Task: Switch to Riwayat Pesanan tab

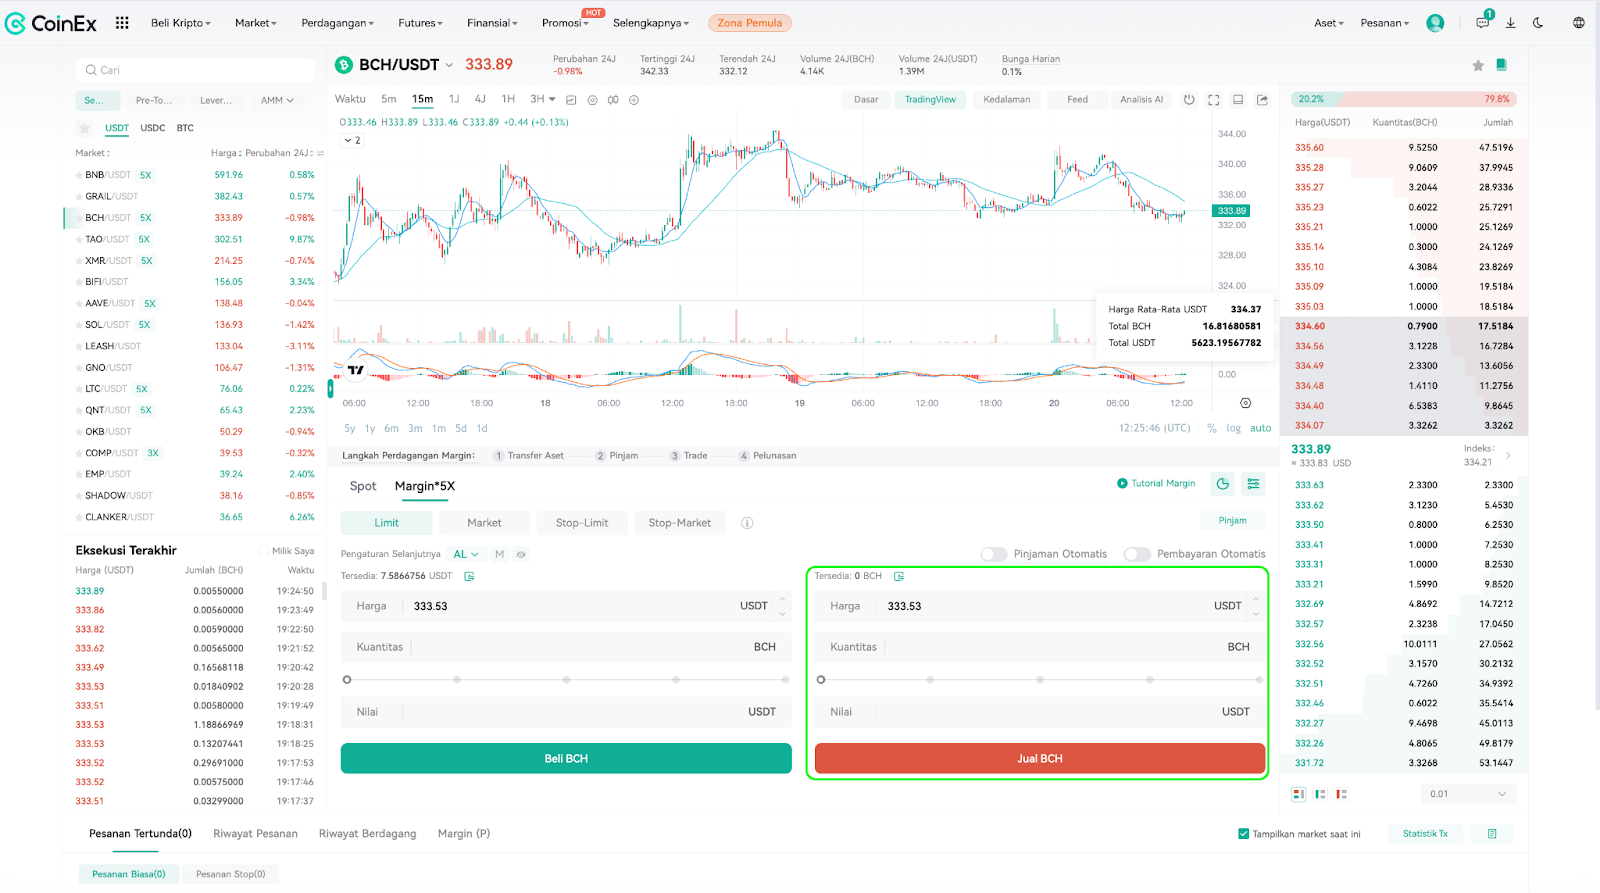Action: [x=255, y=834]
